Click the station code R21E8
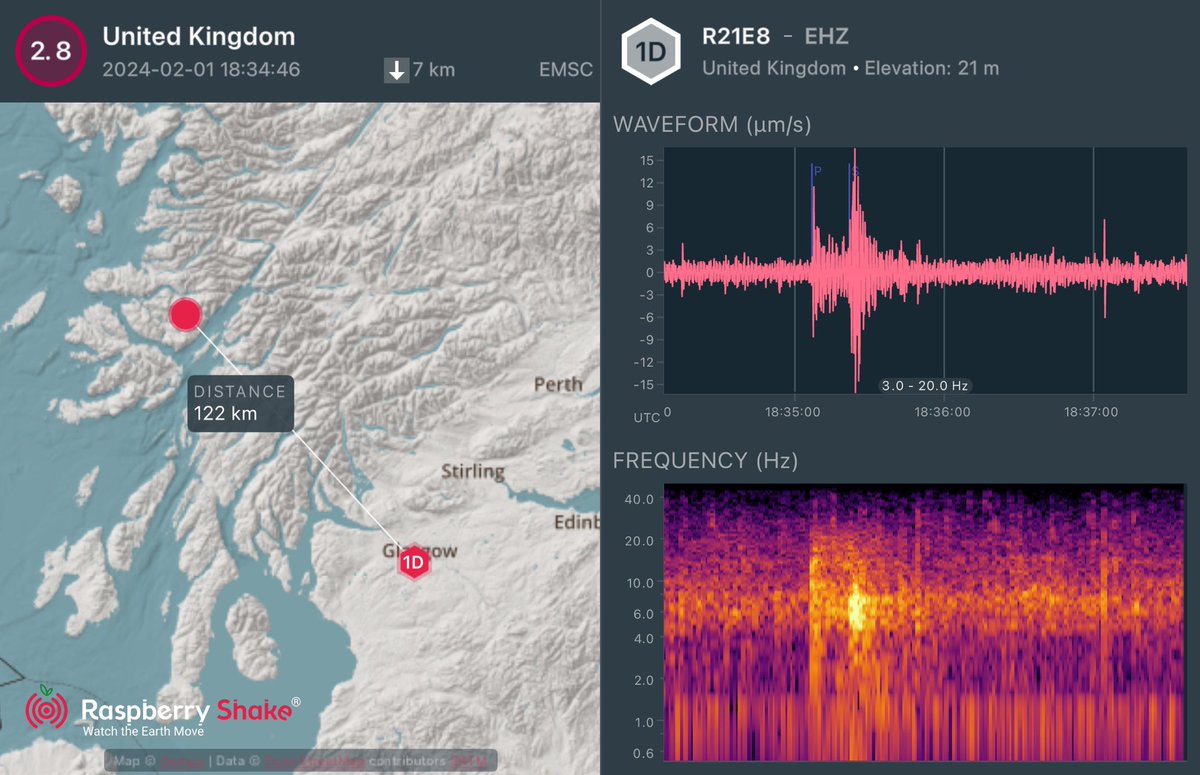 [736, 38]
